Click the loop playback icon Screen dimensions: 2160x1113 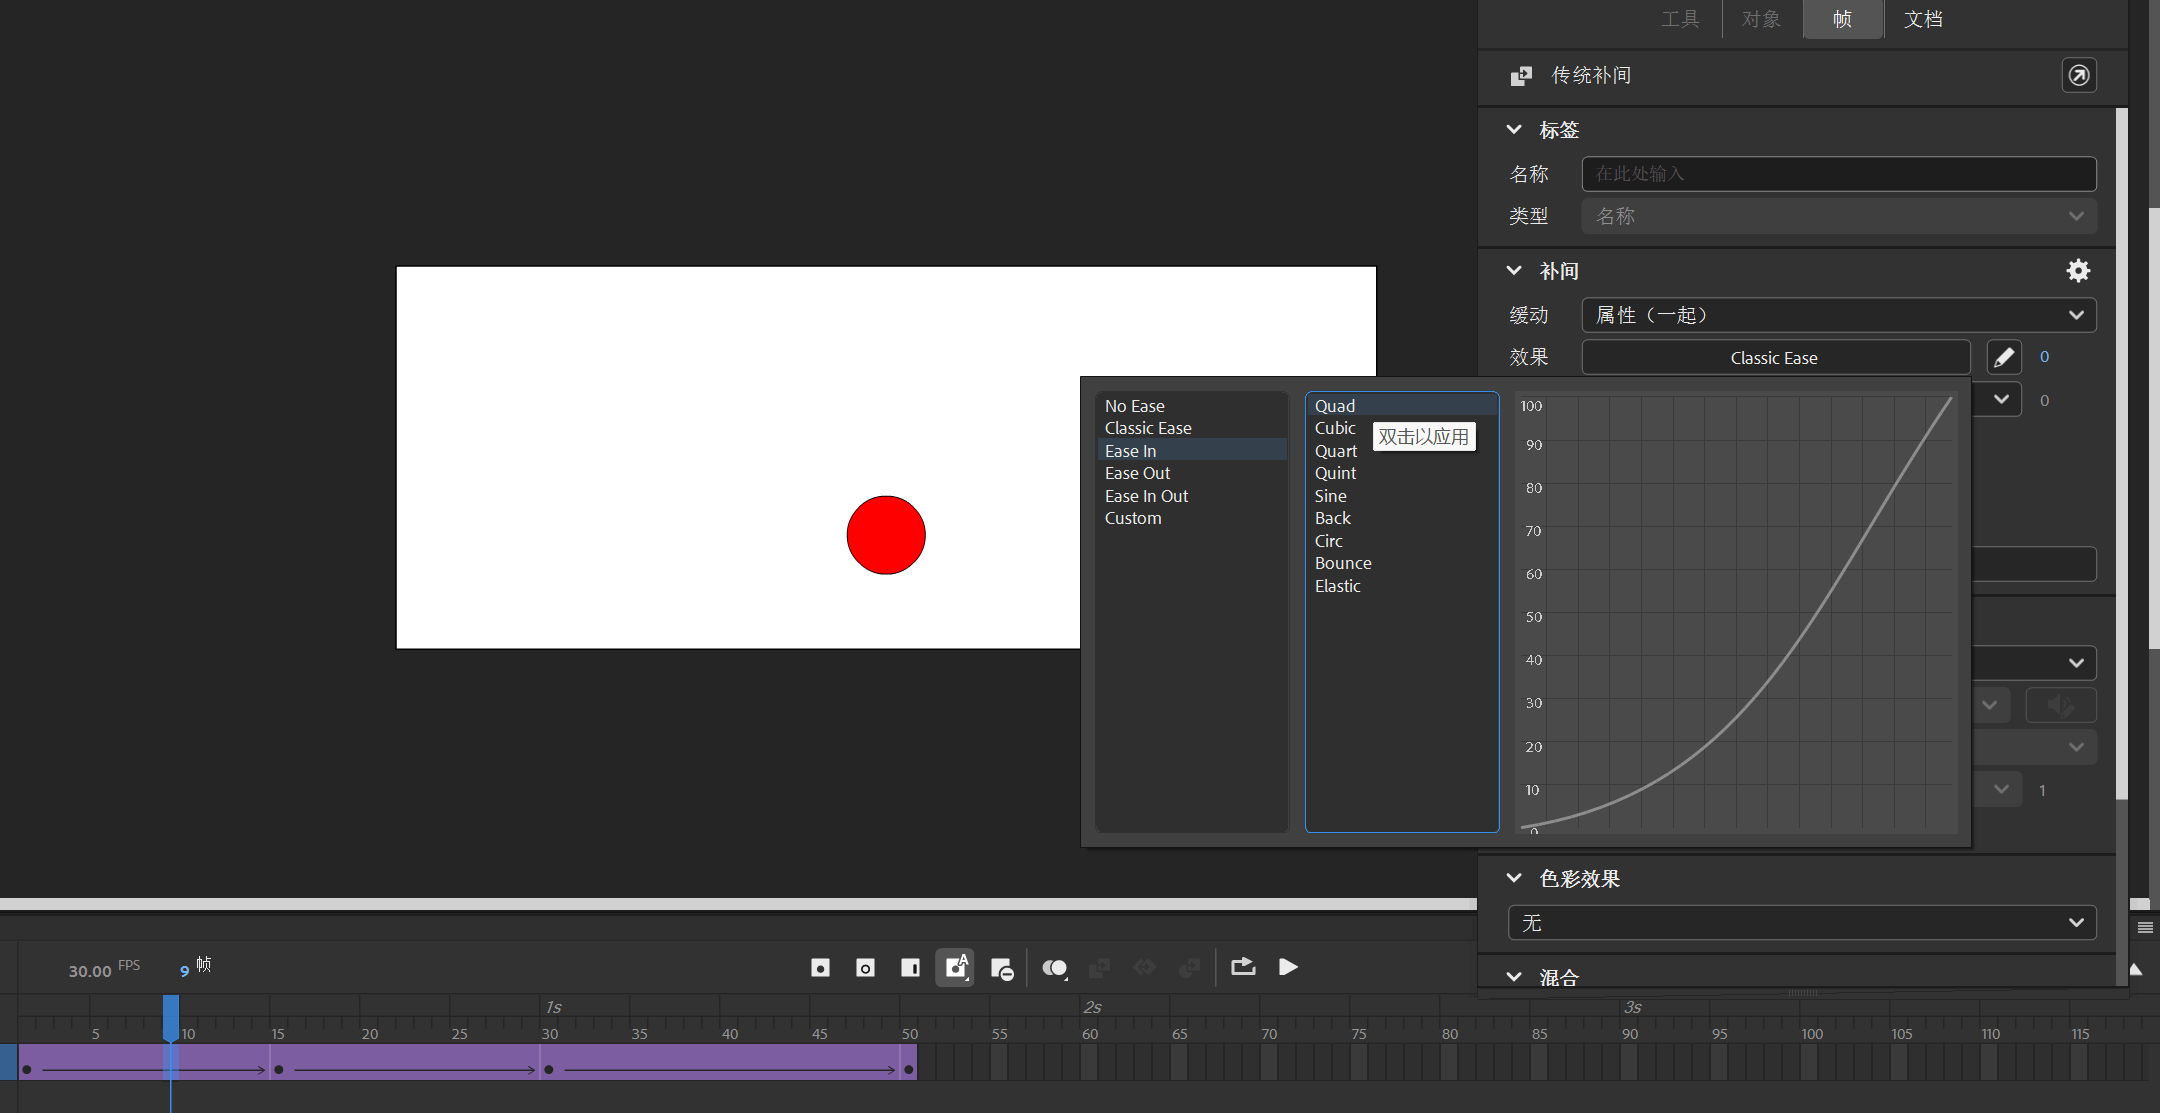click(x=1243, y=967)
